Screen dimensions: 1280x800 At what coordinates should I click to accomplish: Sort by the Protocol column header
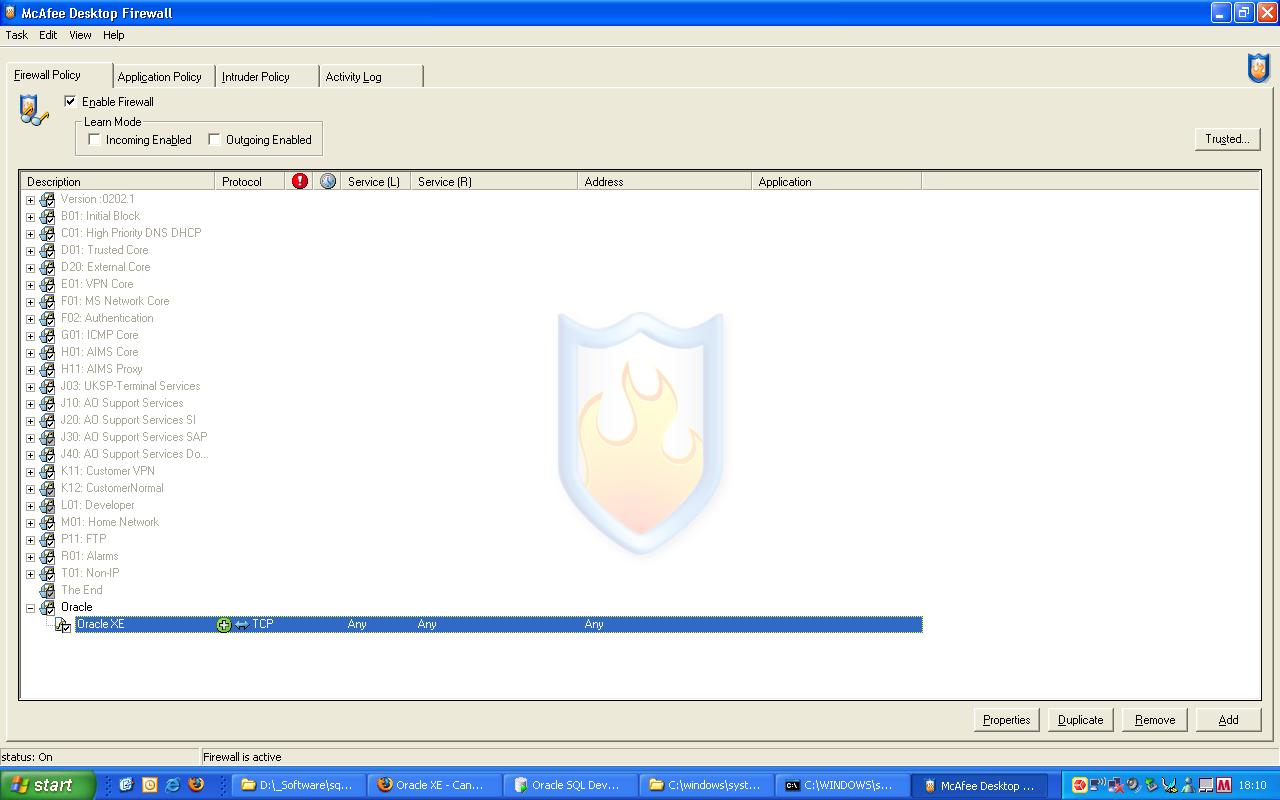point(250,181)
